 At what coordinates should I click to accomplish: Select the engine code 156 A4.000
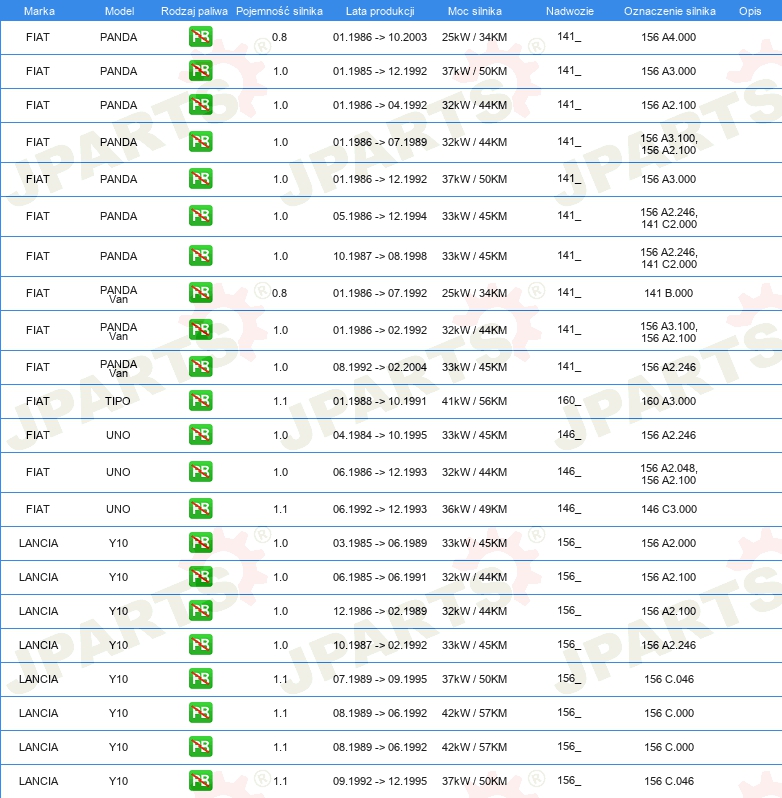click(669, 37)
